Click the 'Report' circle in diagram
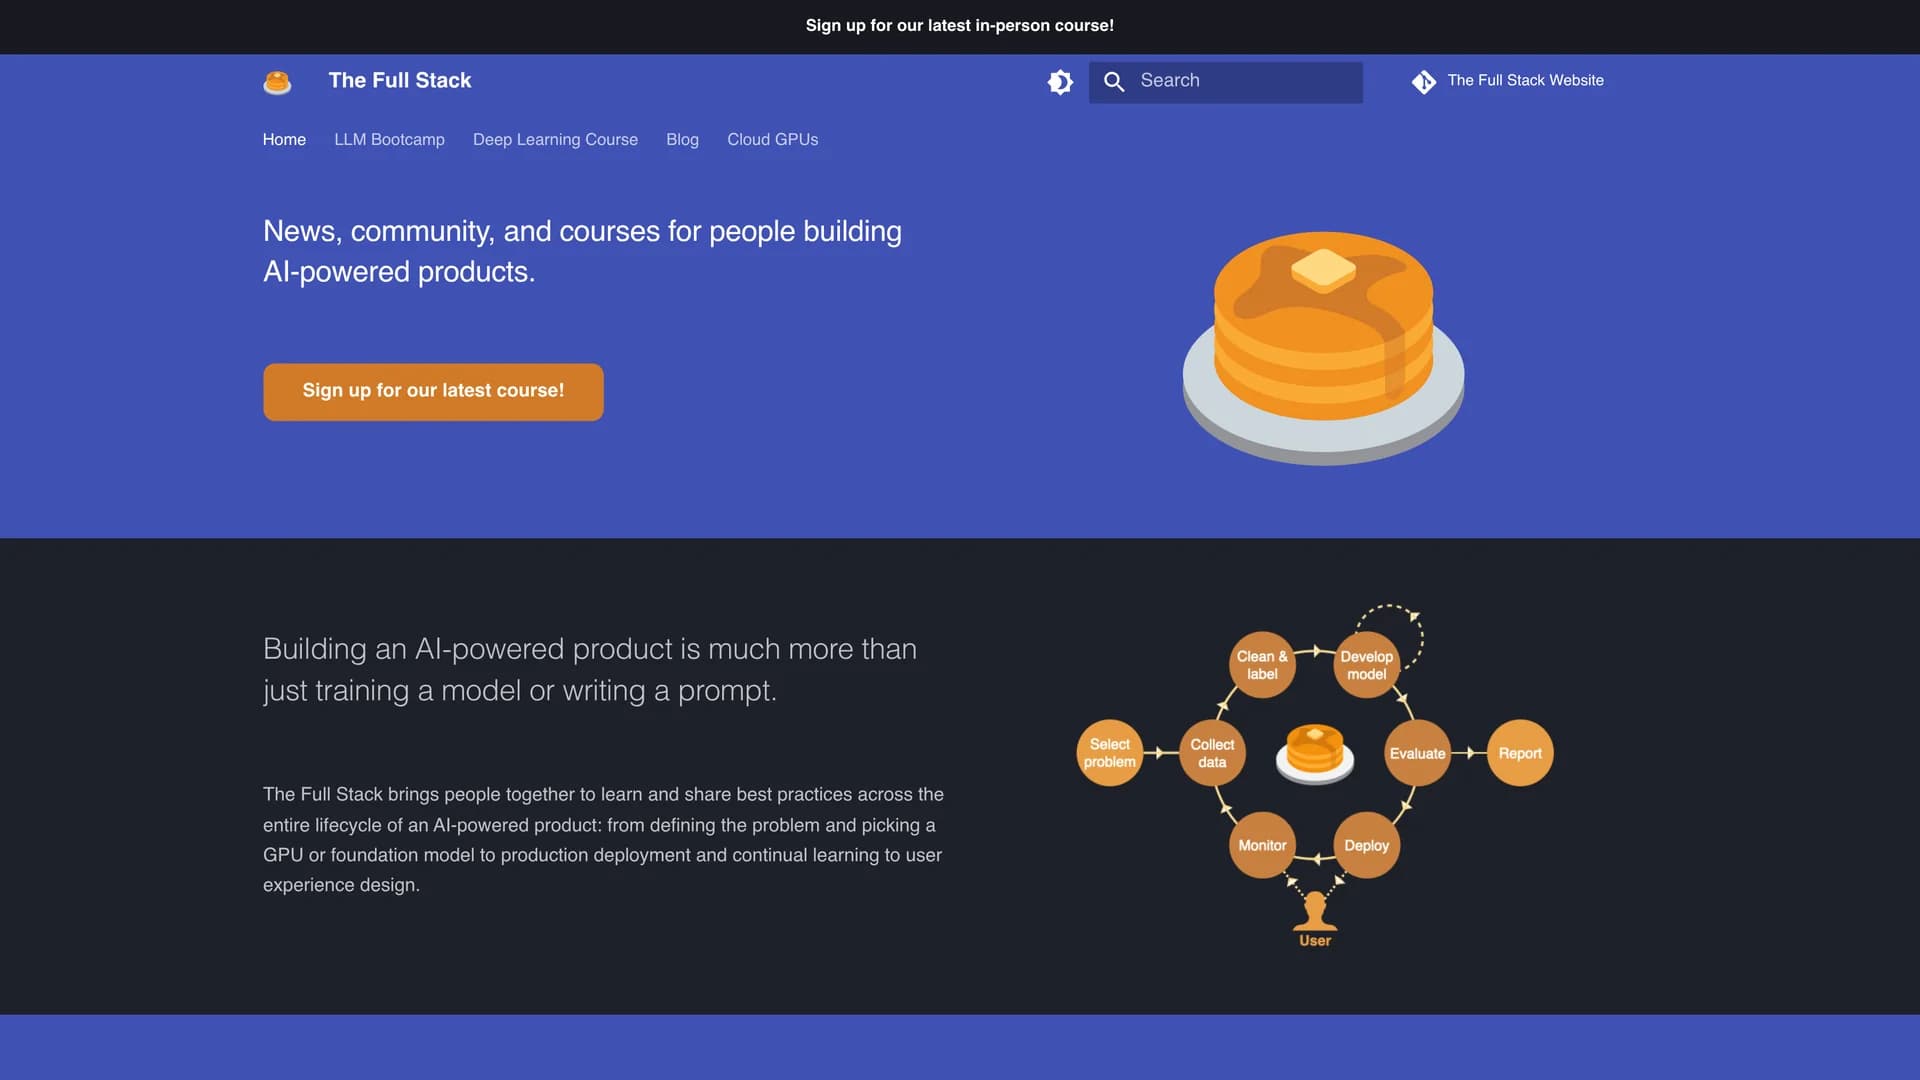Image resolution: width=1920 pixels, height=1080 pixels. click(x=1520, y=753)
